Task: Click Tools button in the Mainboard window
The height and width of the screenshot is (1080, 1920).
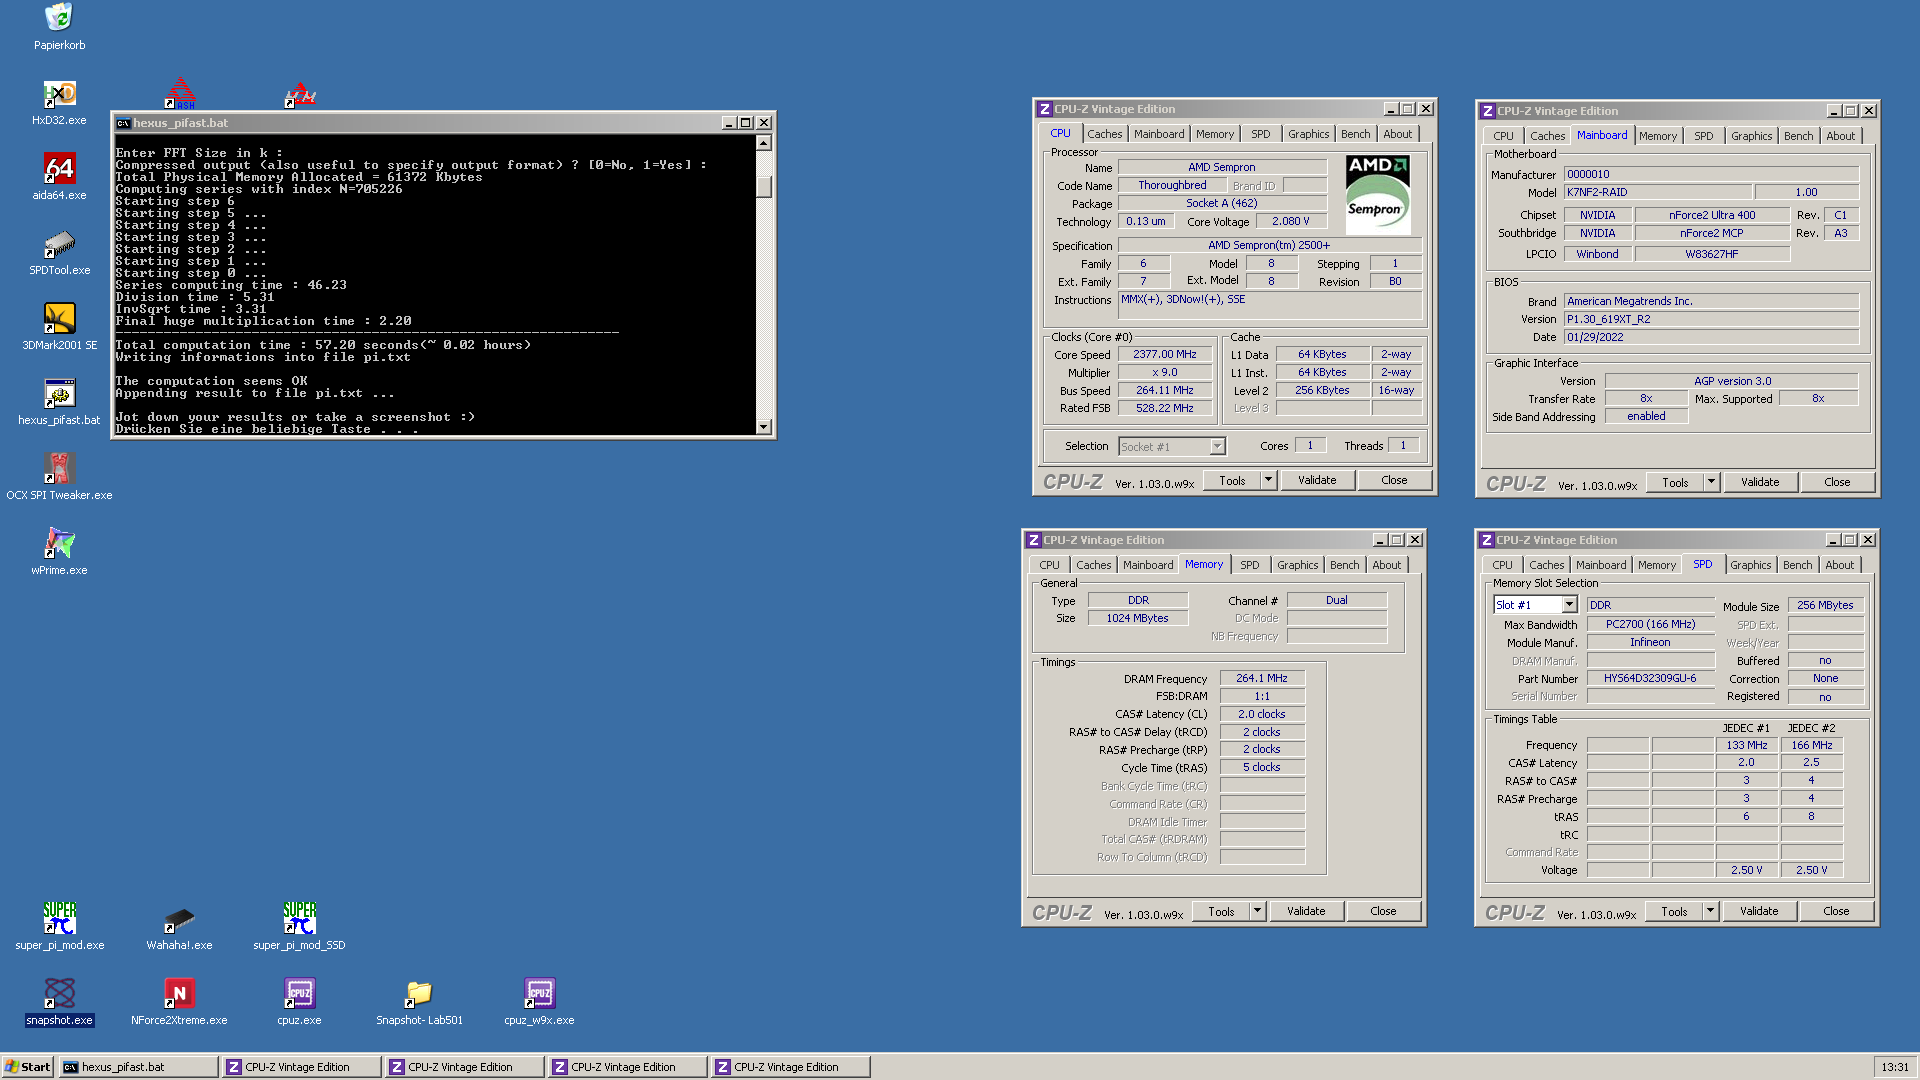Action: coord(1675,482)
